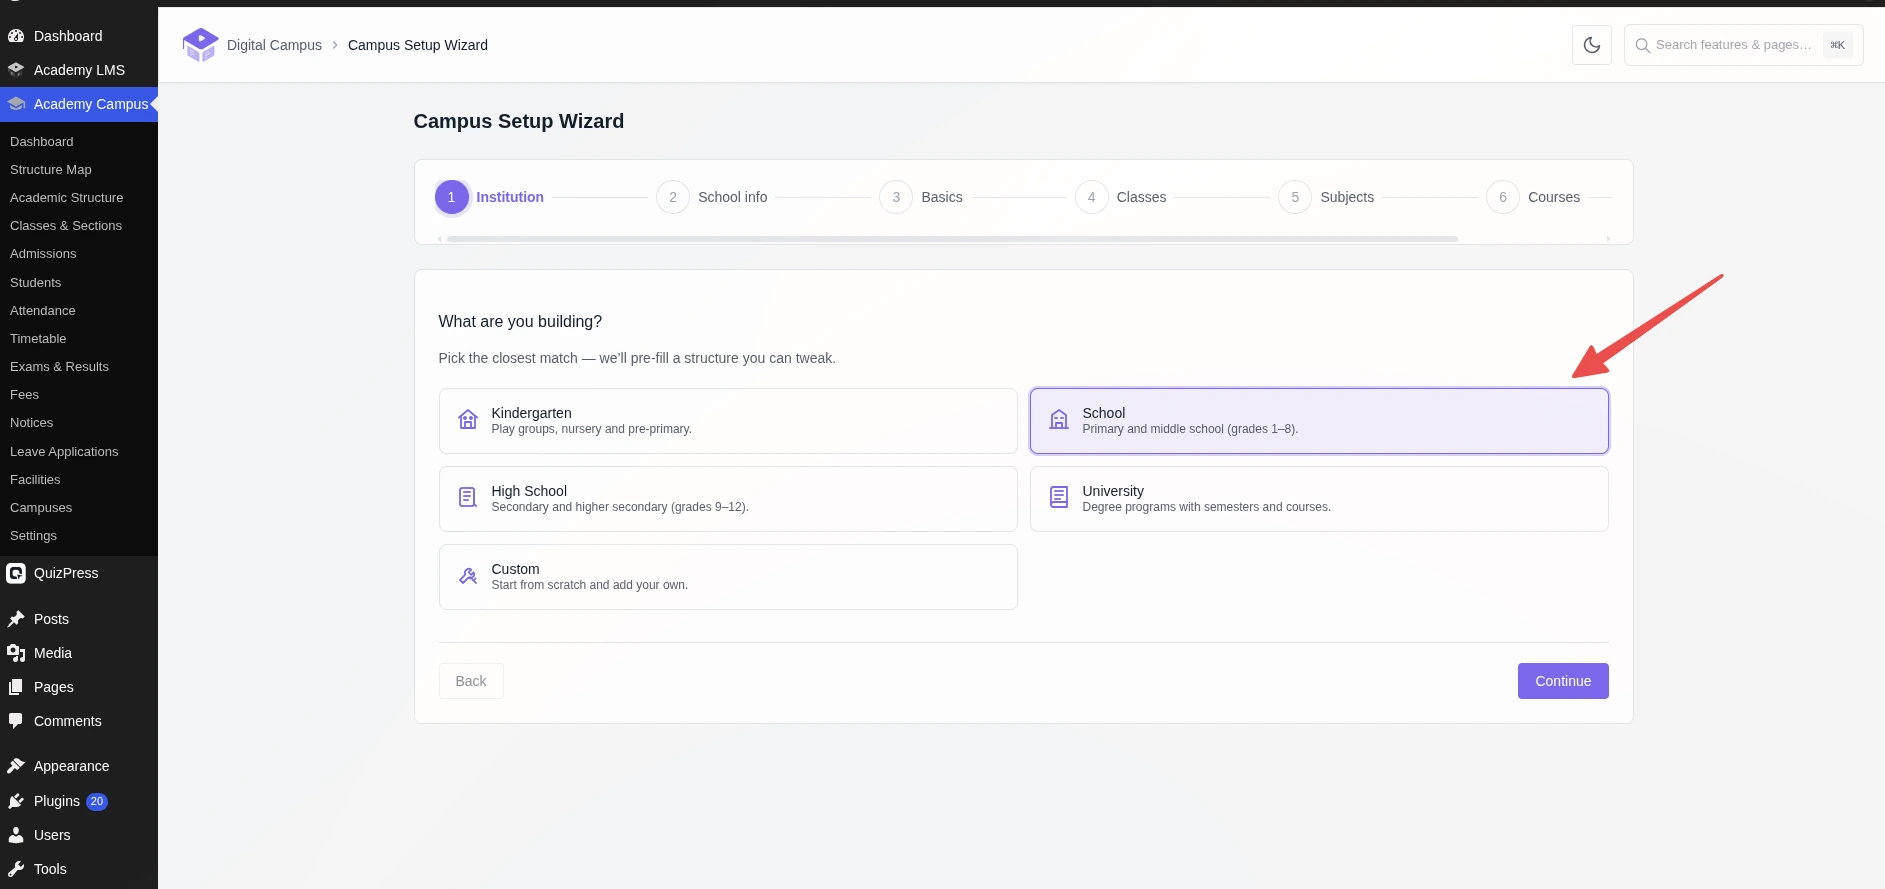This screenshot has width=1885, height=889.
Task: Click the WordPress Dashboard gauge icon
Action: [x=16, y=36]
